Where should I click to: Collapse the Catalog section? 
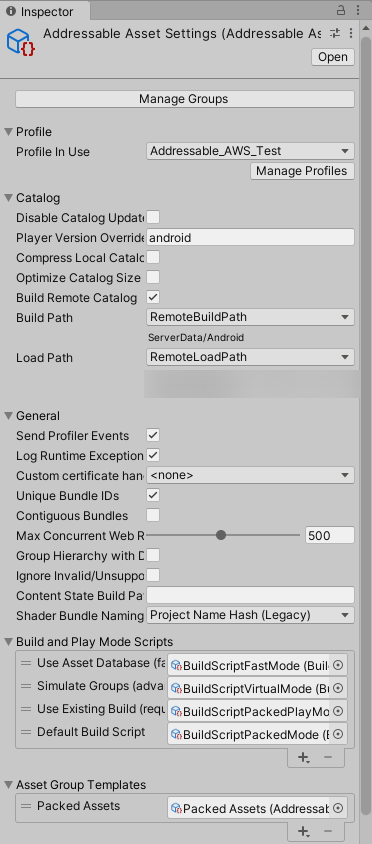pos(9,198)
